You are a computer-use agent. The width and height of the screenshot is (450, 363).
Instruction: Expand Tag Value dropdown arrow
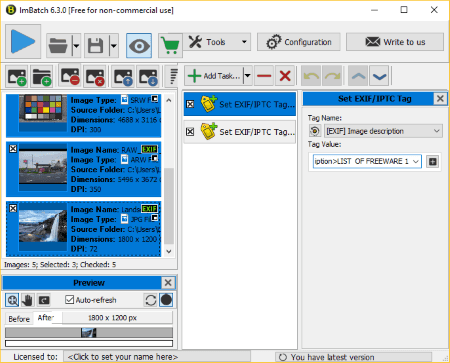point(416,162)
